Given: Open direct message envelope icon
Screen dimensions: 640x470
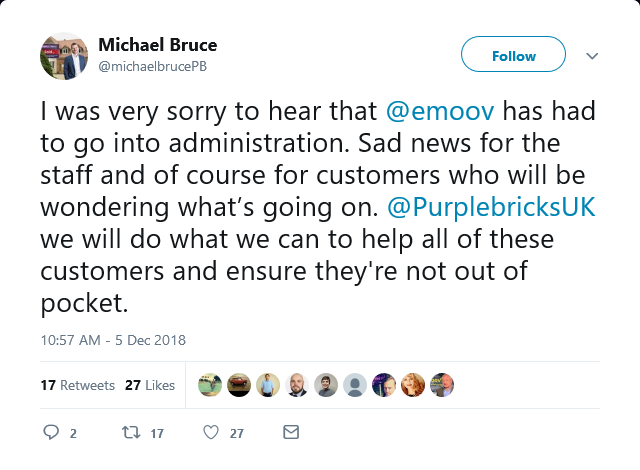Looking at the screenshot, I should coord(291,432).
